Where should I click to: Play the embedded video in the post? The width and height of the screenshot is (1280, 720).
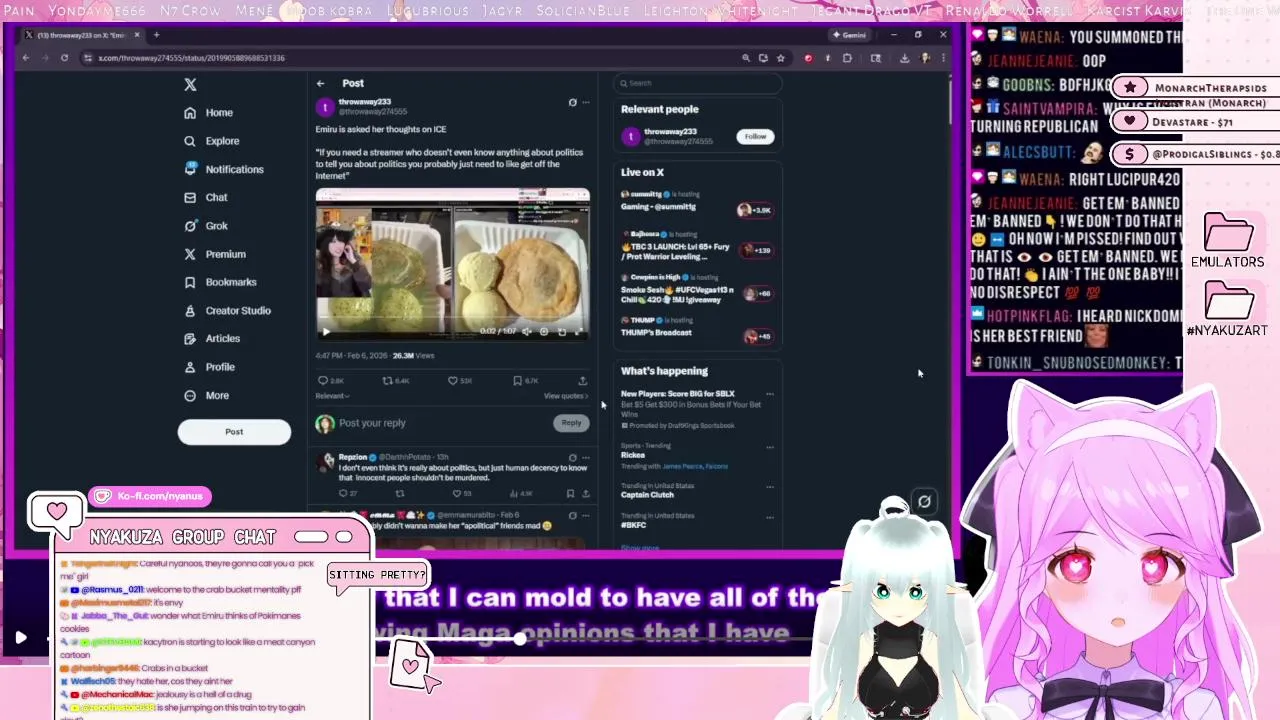click(x=325, y=332)
